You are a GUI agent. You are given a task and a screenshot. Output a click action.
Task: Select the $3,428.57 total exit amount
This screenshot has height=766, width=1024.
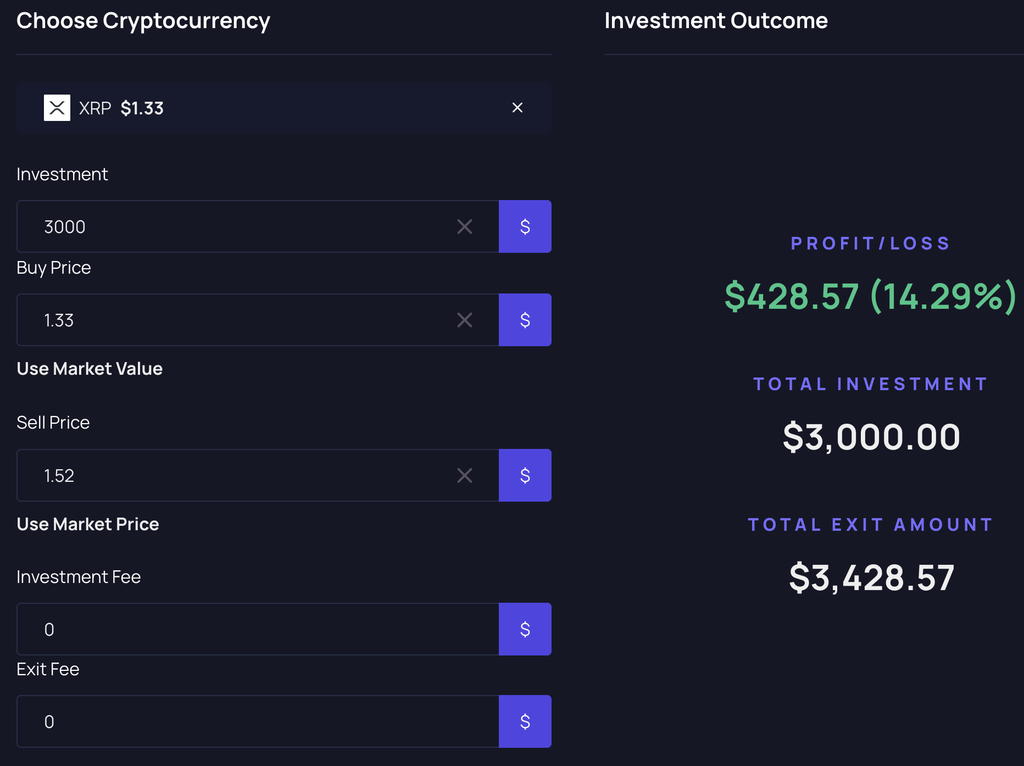[x=871, y=578]
